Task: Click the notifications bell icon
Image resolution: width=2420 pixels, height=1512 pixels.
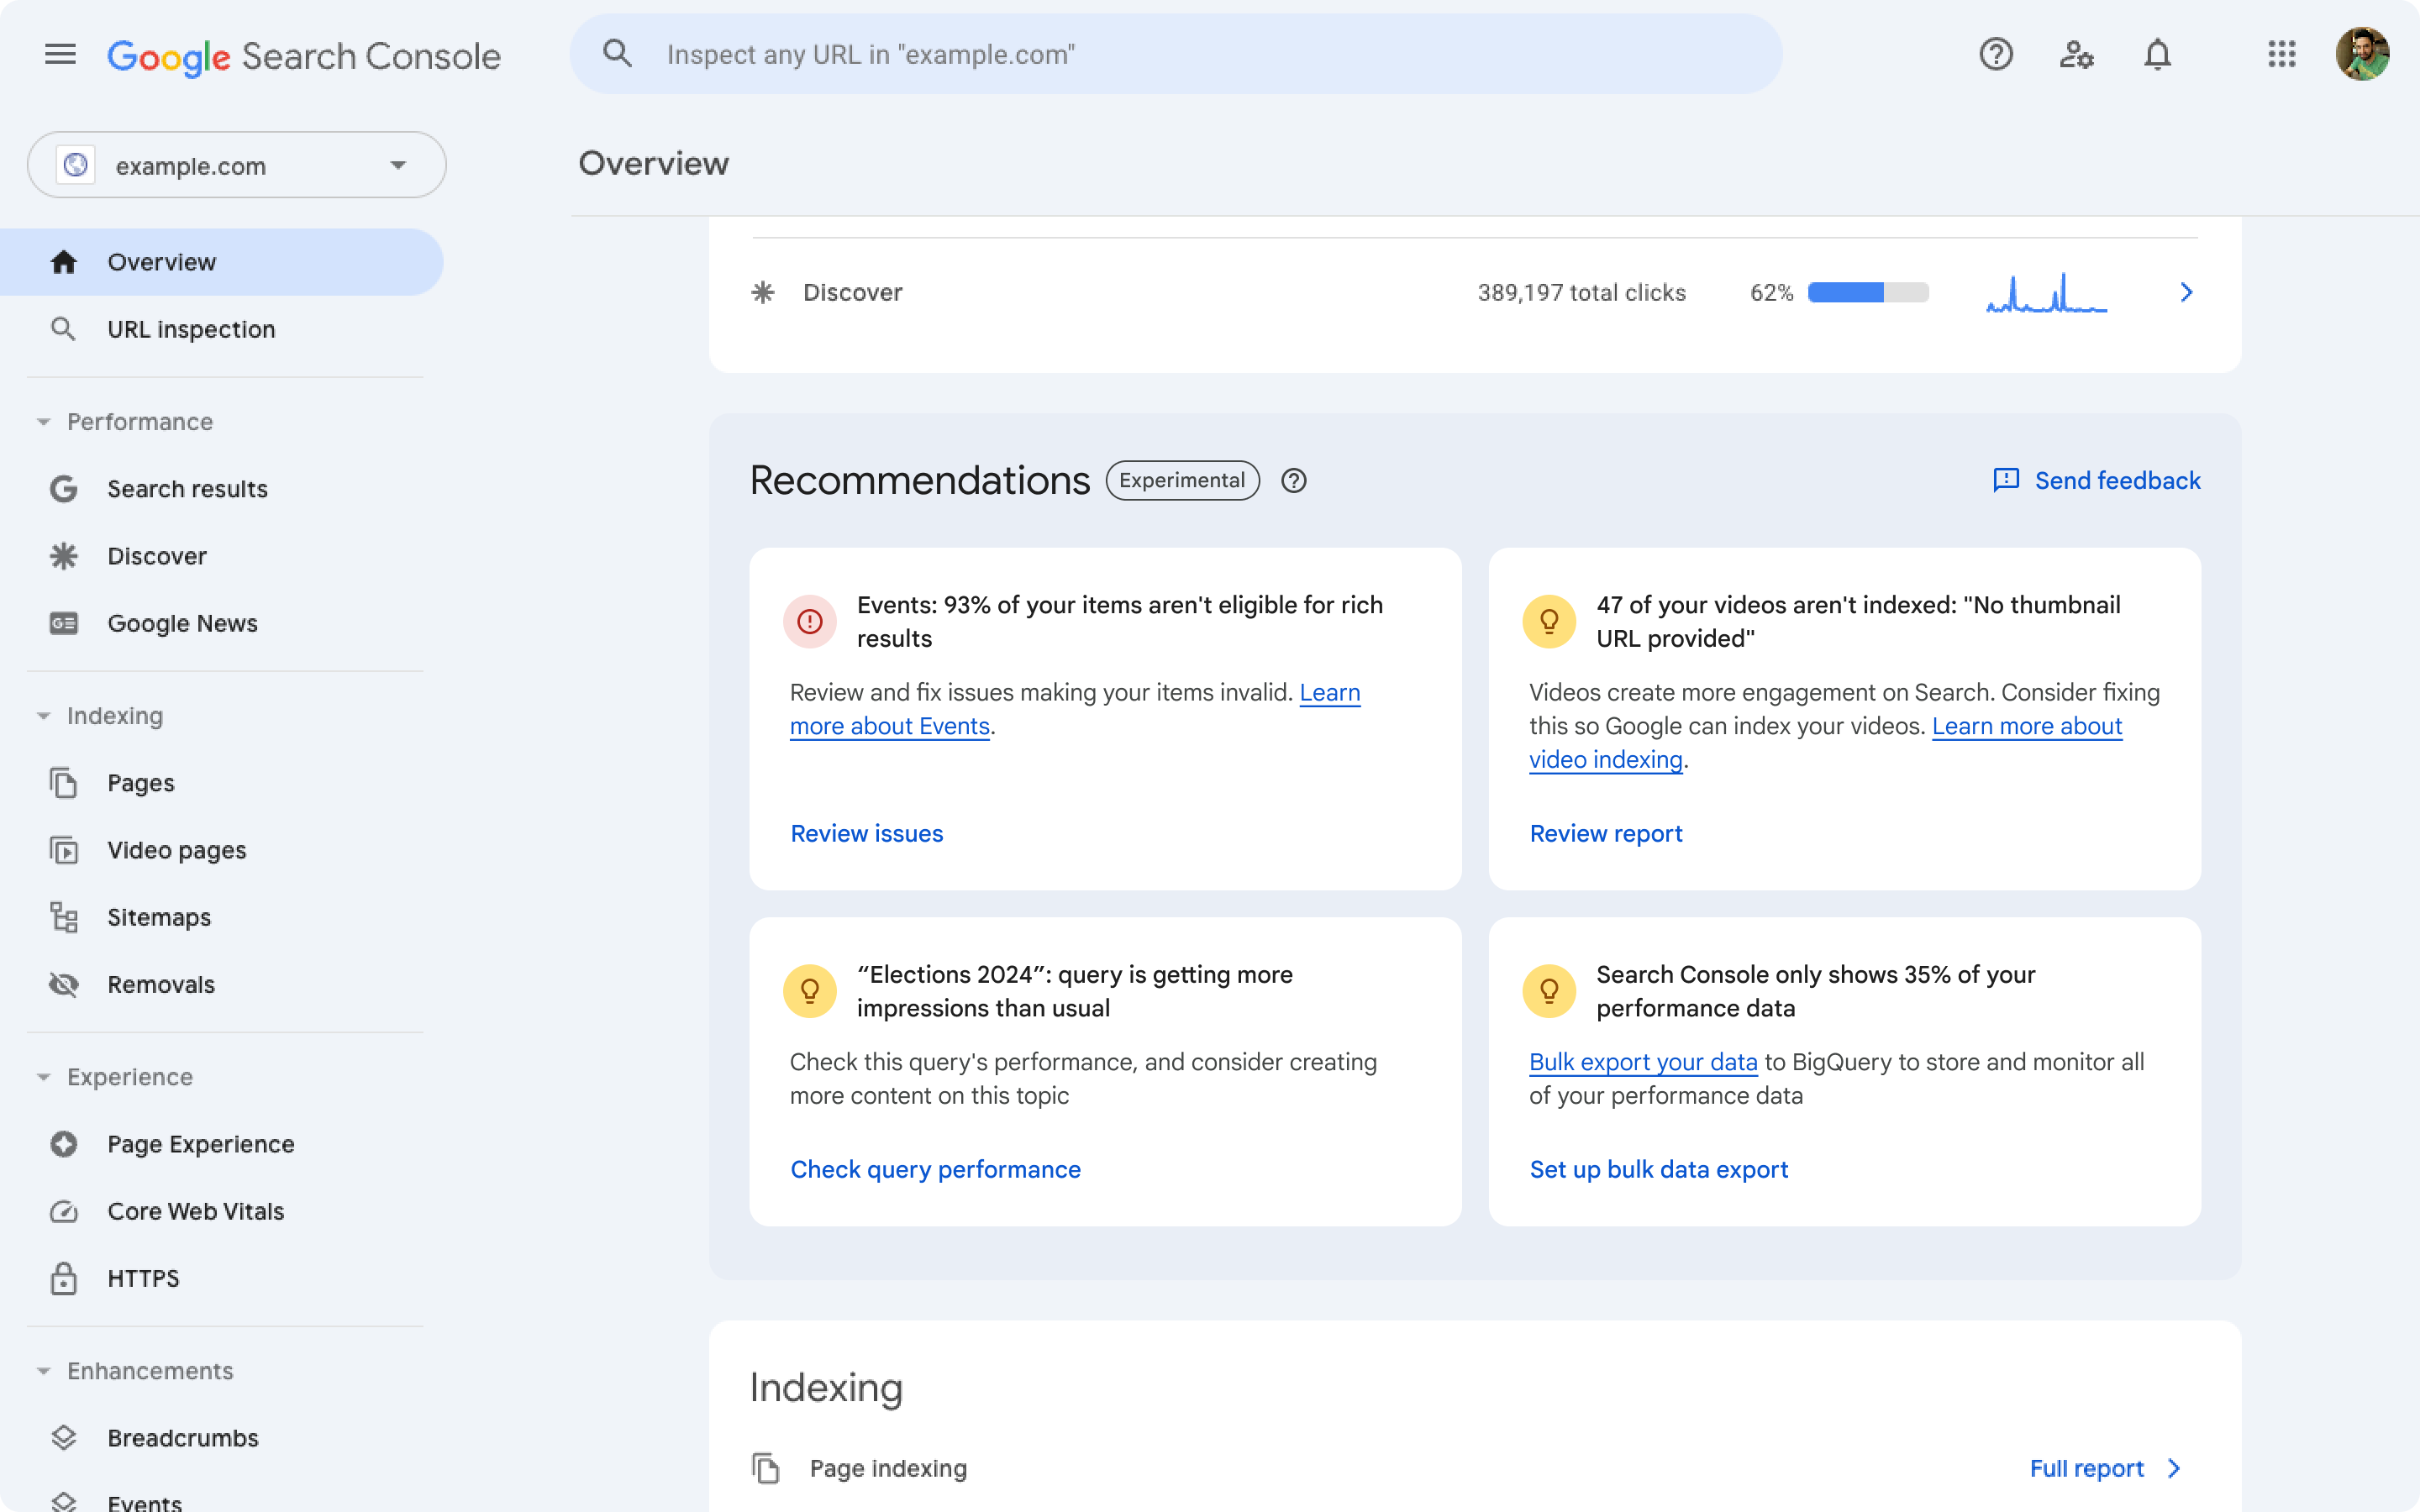Action: (2159, 54)
